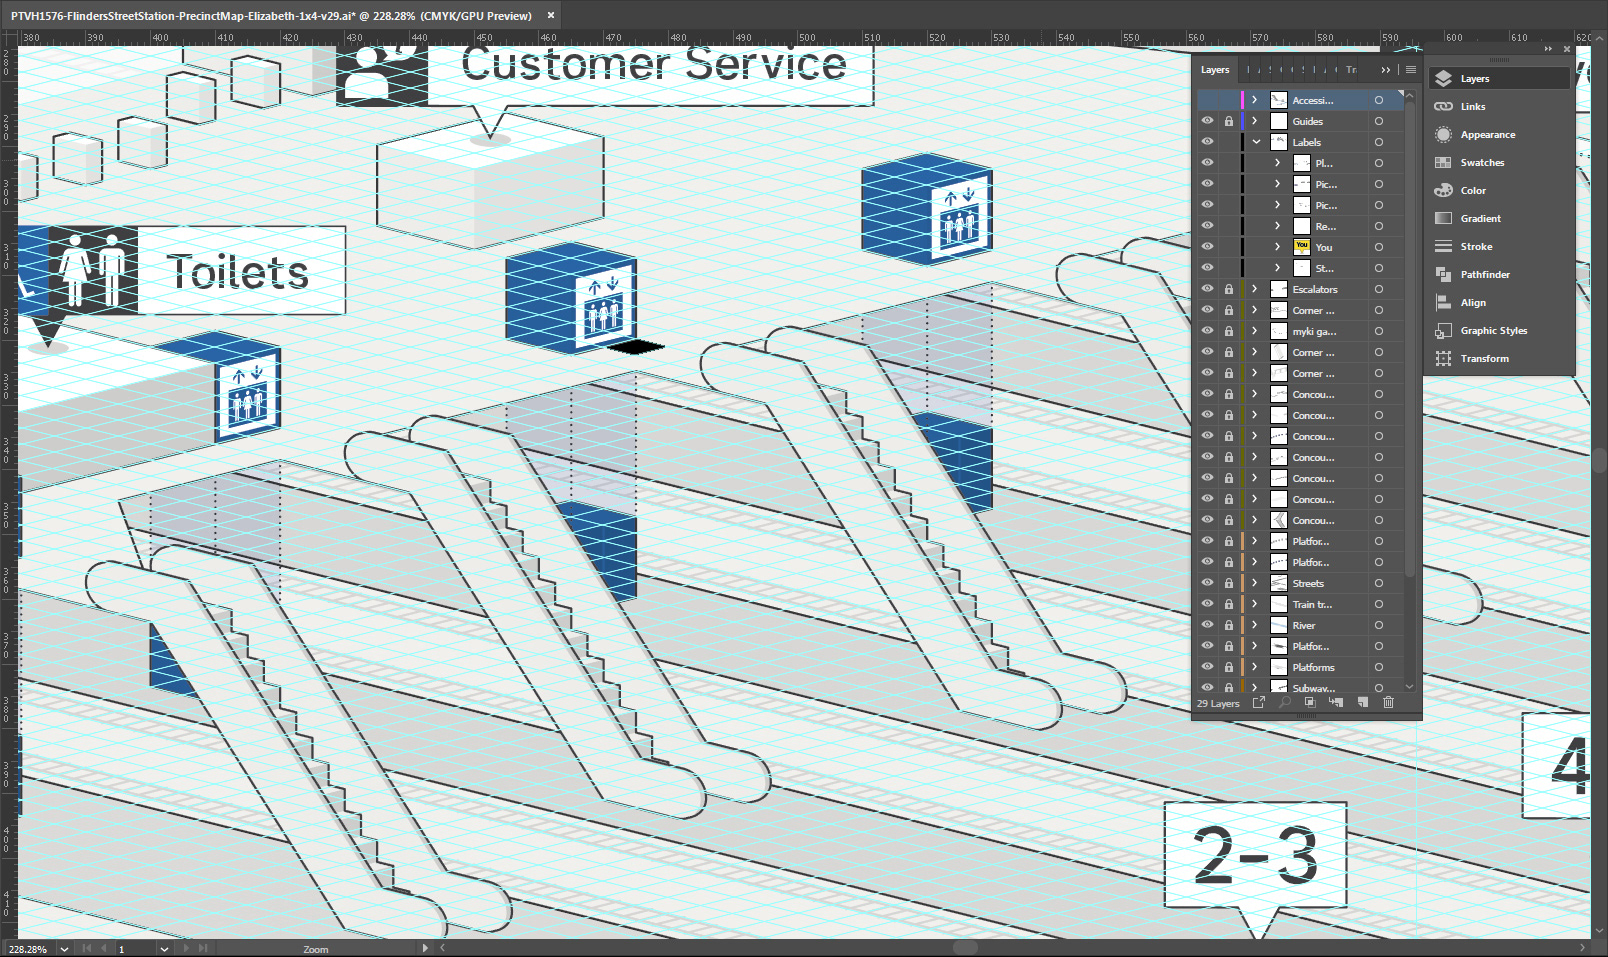Select the document tab PTVH1576-FlindersStreetStation
1608x957 pixels.
(271, 16)
